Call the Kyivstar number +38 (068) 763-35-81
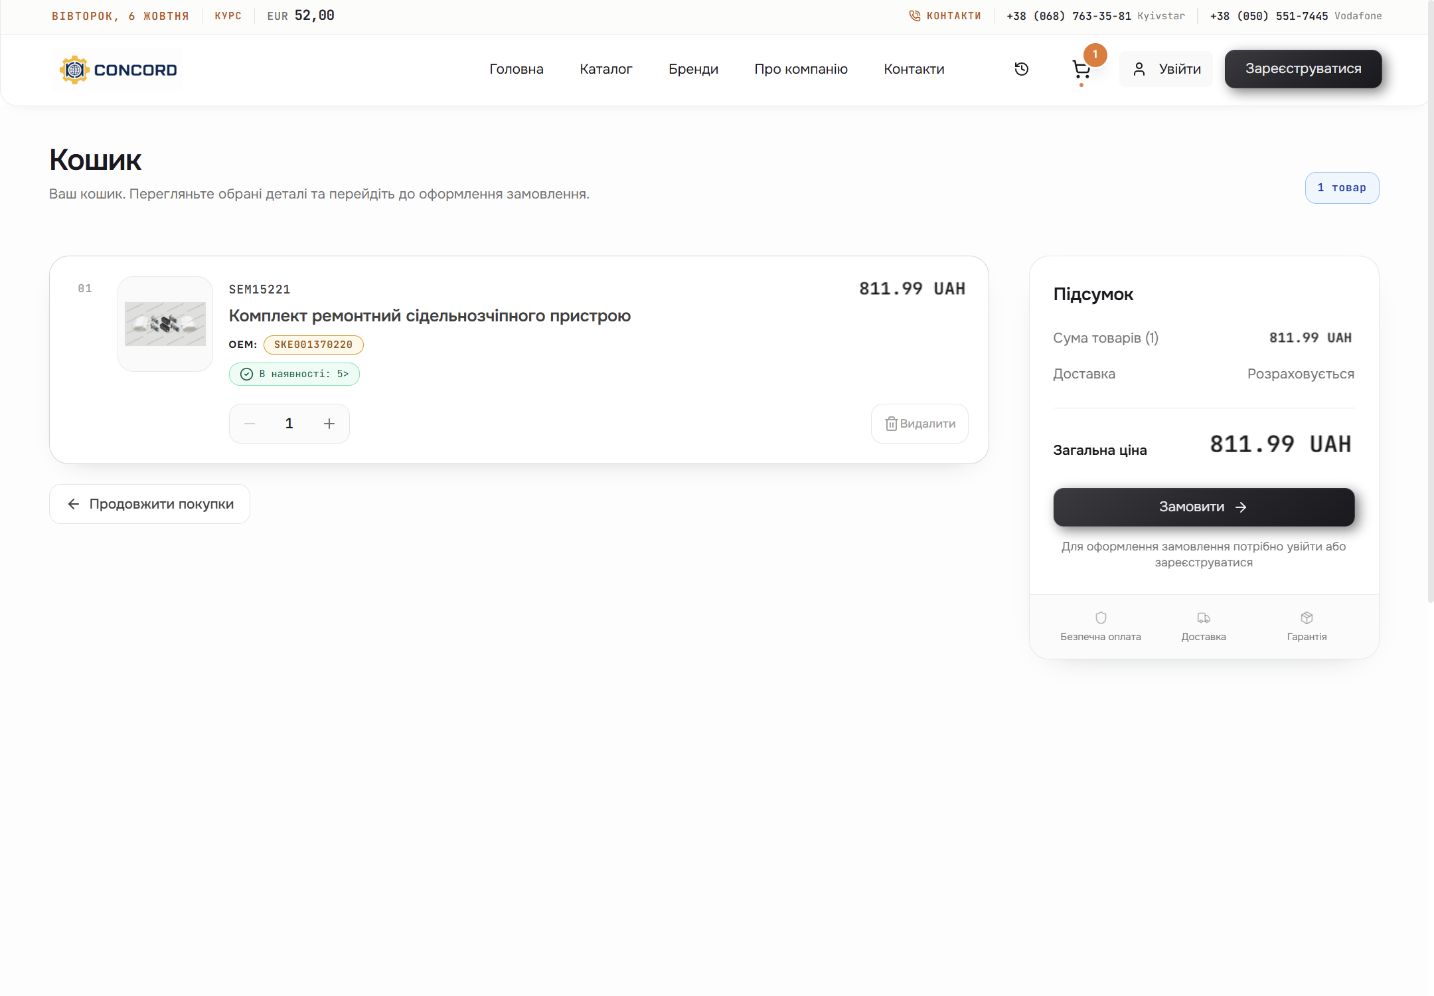The height and width of the screenshot is (996, 1434). click(x=1069, y=16)
